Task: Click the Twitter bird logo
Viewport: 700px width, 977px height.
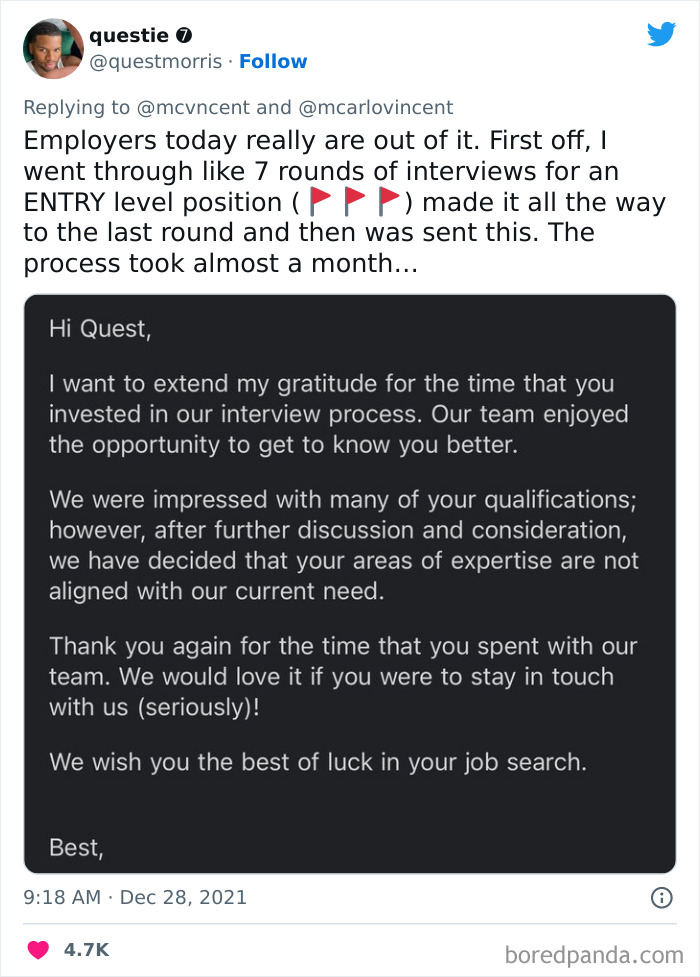Action: [661, 34]
